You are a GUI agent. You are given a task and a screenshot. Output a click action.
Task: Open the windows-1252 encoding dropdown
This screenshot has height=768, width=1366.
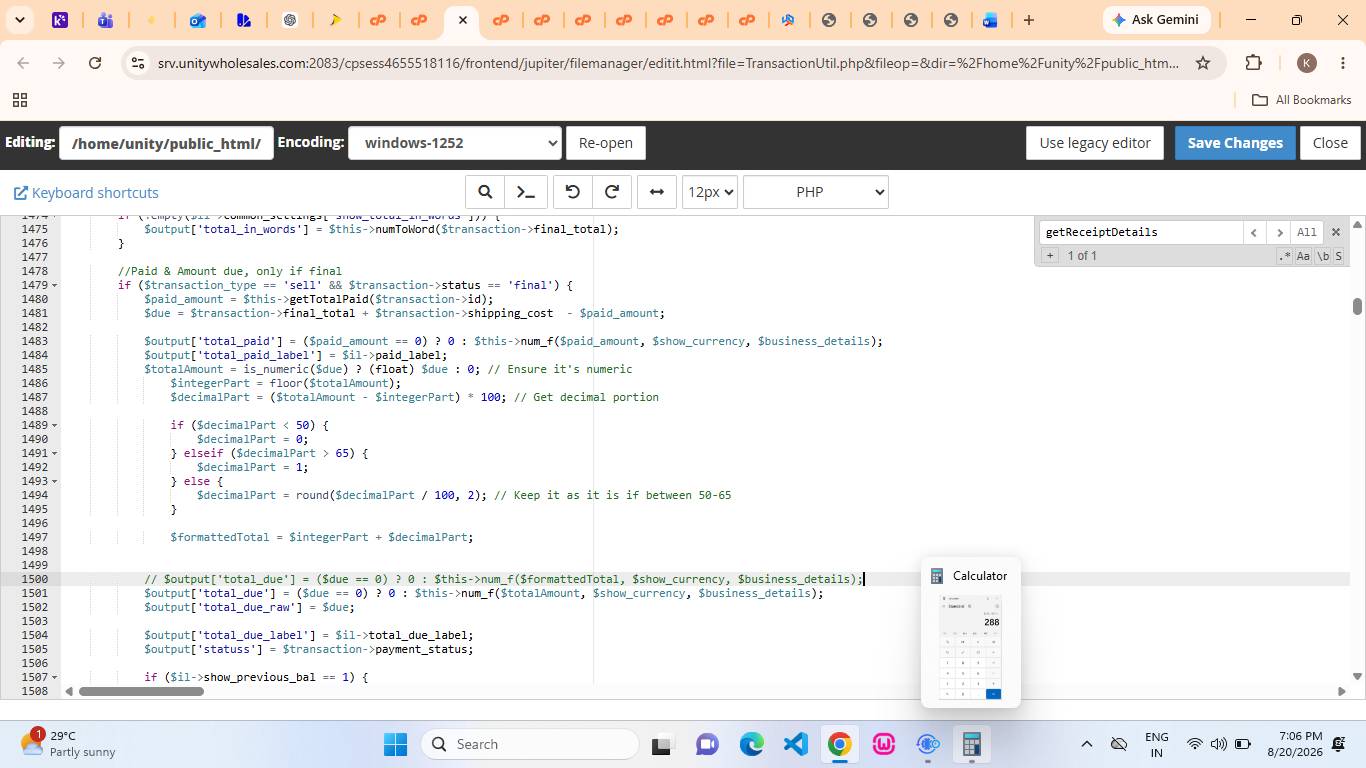coord(454,143)
